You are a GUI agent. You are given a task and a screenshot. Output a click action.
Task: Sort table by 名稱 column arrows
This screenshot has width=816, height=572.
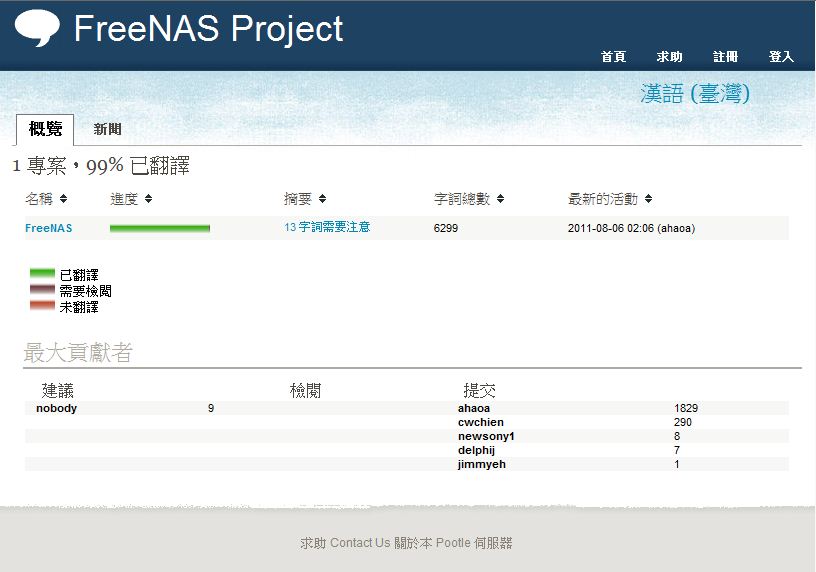[63, 199]
